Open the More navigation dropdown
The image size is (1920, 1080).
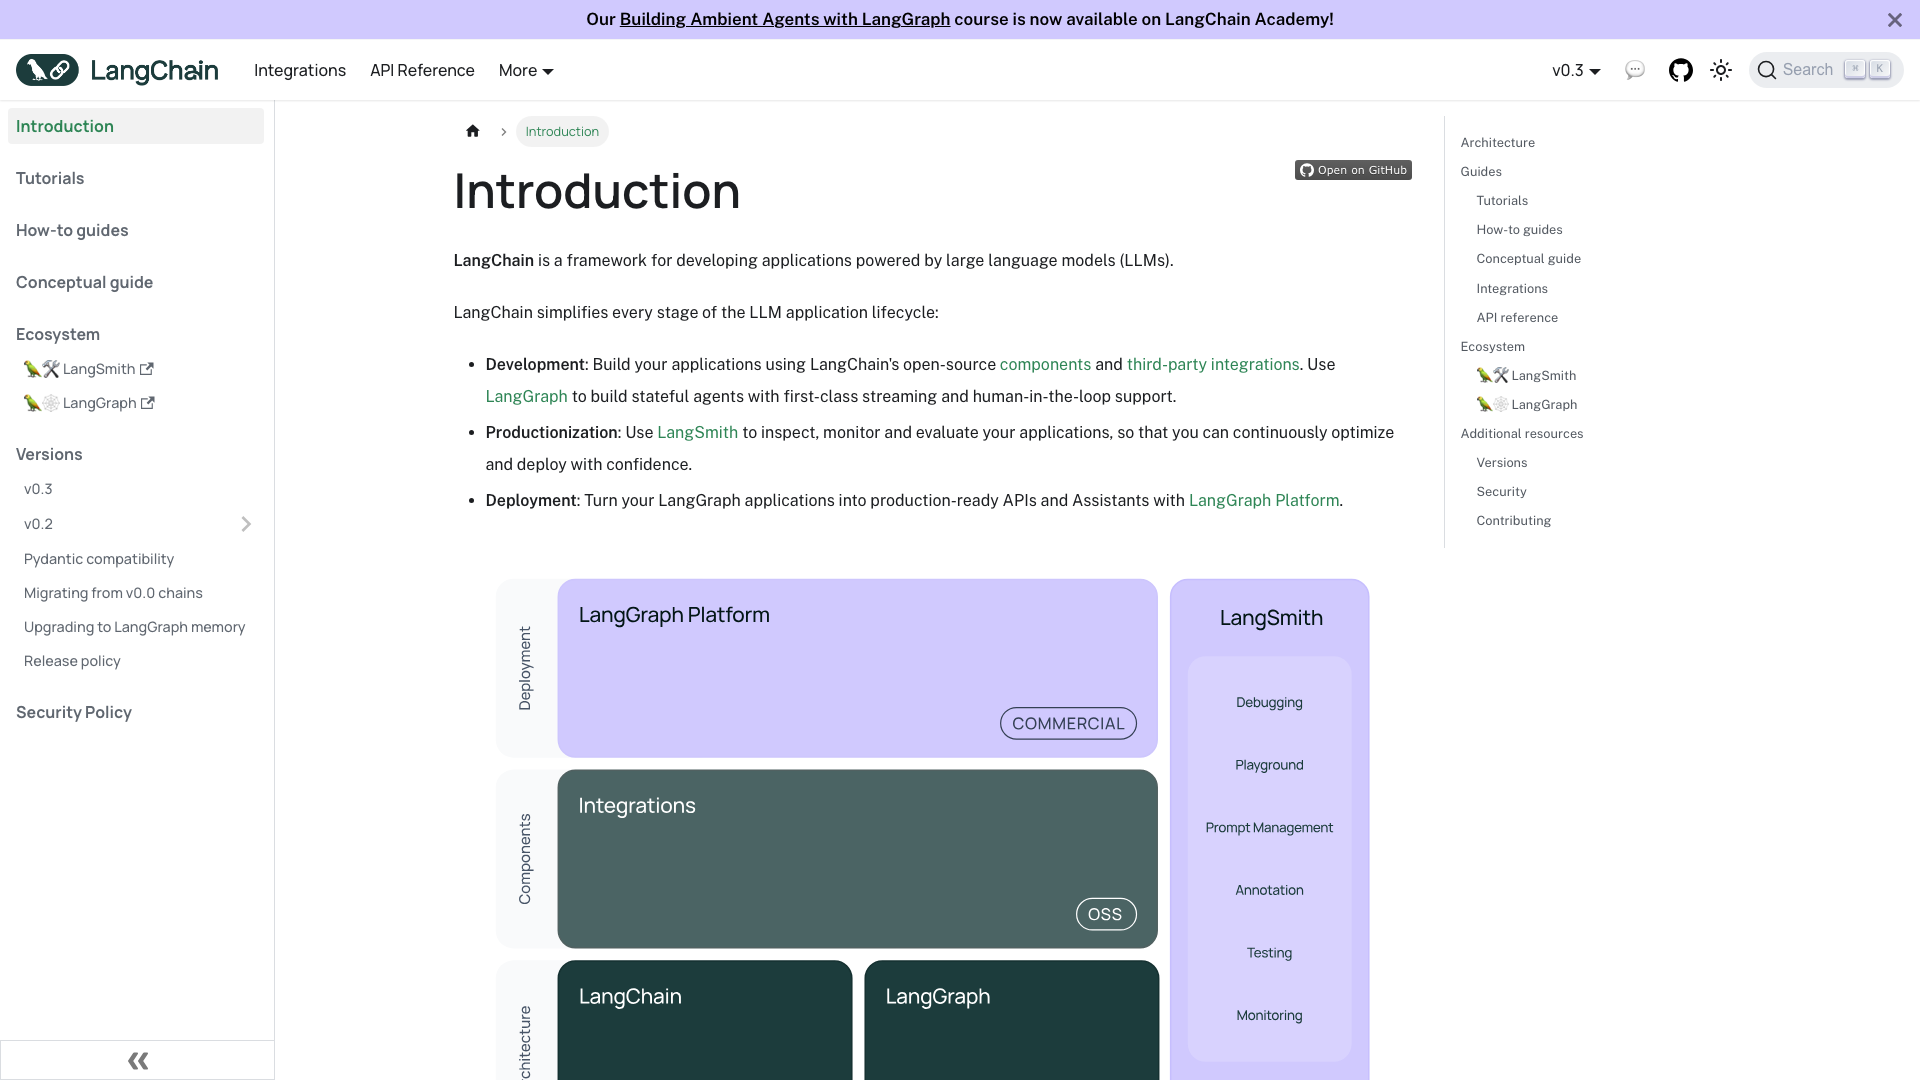pos(526,70)
